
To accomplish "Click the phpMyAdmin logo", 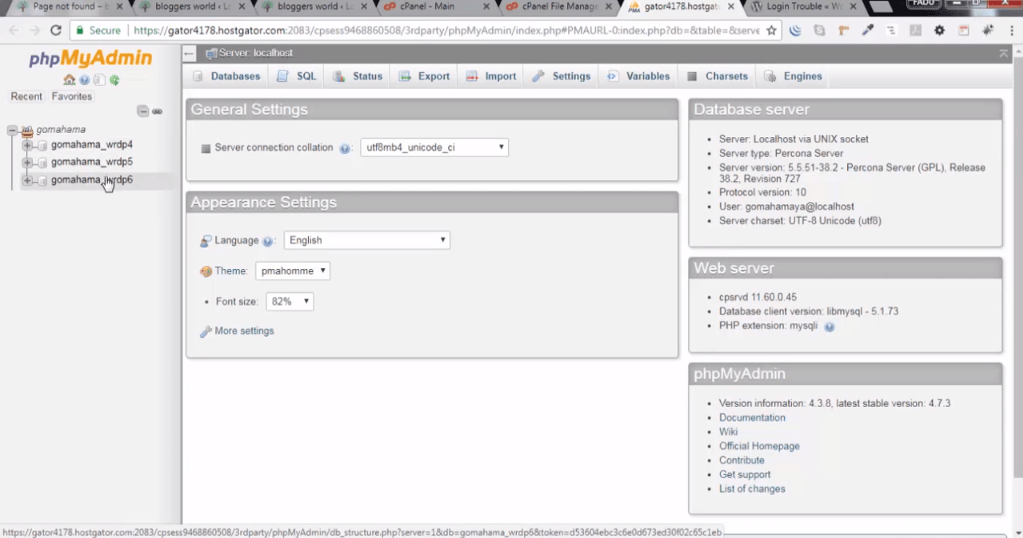I will 90,58.
